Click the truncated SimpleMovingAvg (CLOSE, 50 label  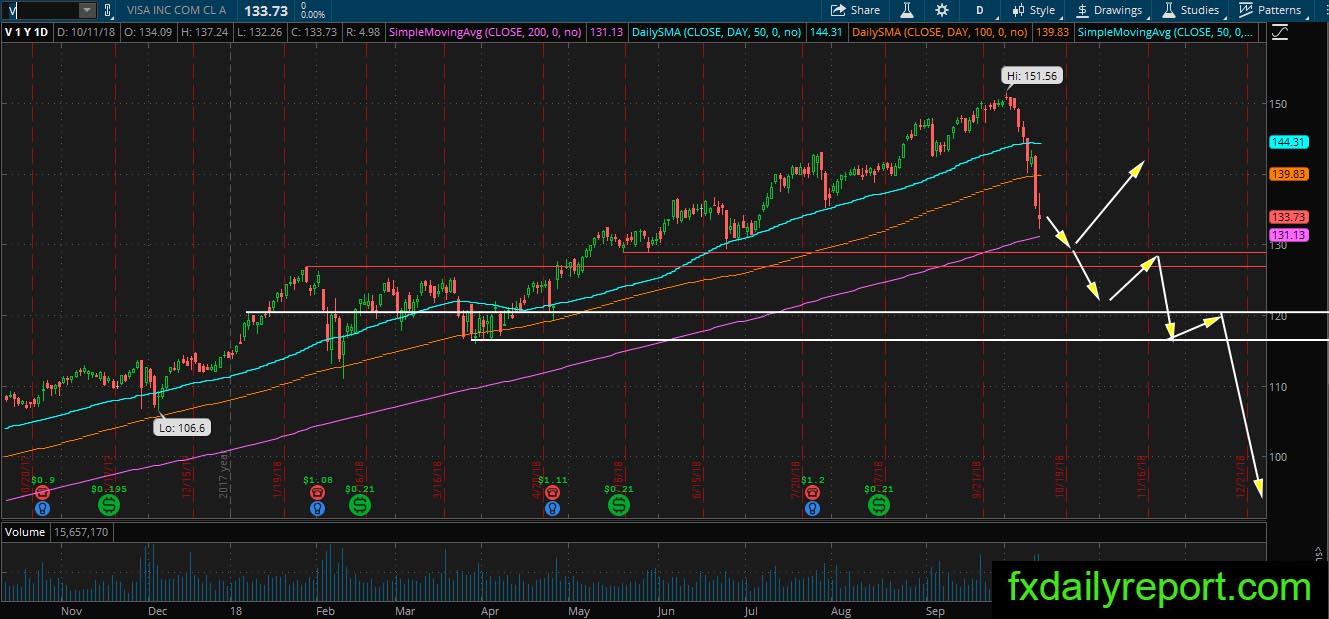click(1167, 32)
